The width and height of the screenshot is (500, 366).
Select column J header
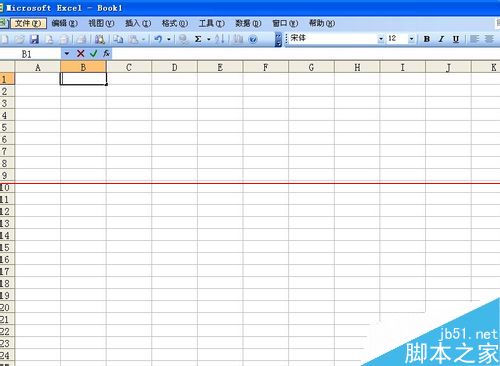[448, 67]
